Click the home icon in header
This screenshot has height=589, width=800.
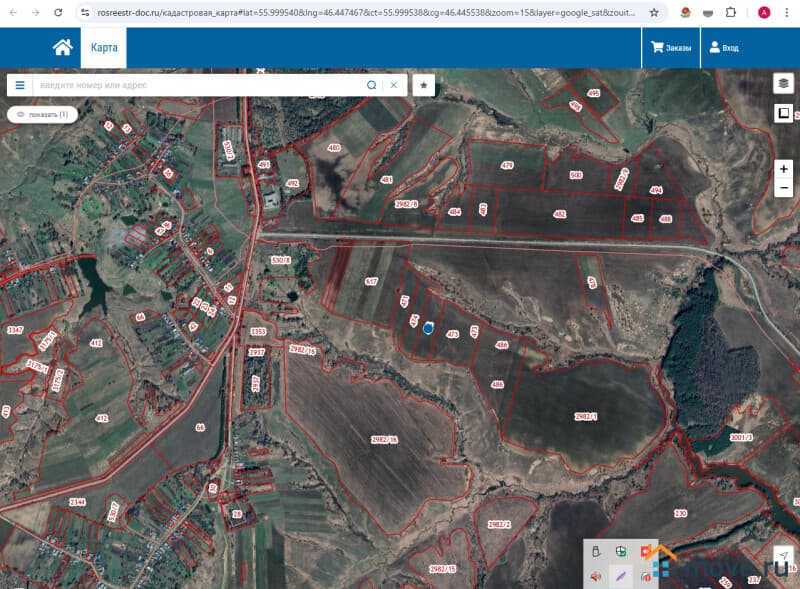(x=62, y=47)
